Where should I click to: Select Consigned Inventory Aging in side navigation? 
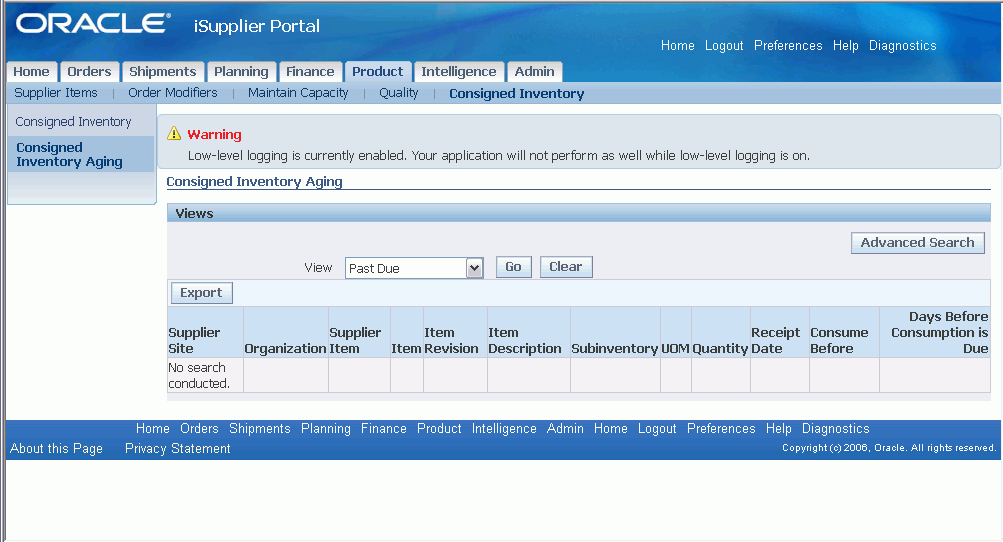click(x=69, y=154)
